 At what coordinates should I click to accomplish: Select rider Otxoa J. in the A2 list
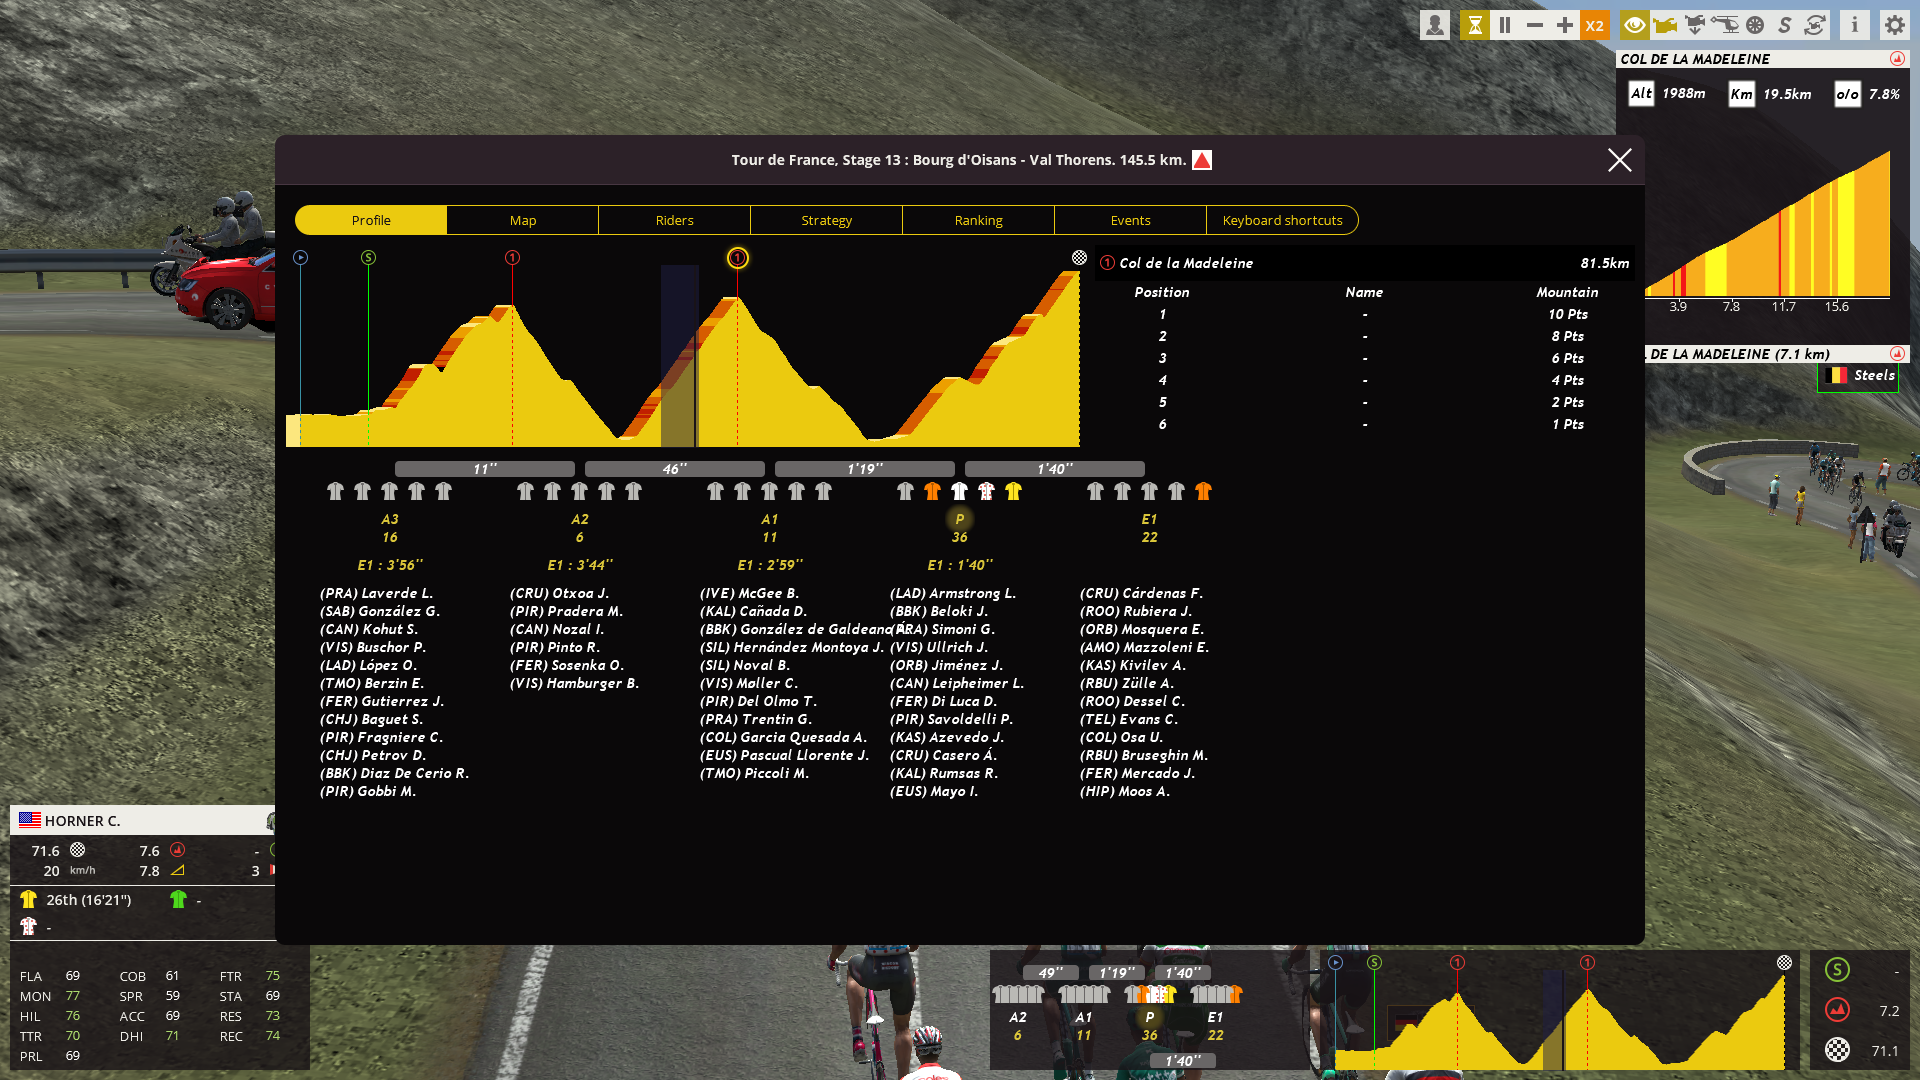click(559, 593)
